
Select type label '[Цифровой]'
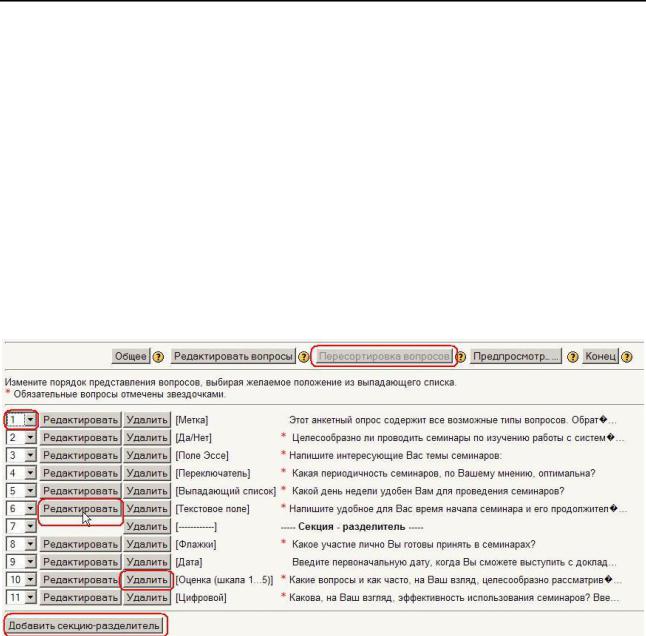click(x=201, y=598)
